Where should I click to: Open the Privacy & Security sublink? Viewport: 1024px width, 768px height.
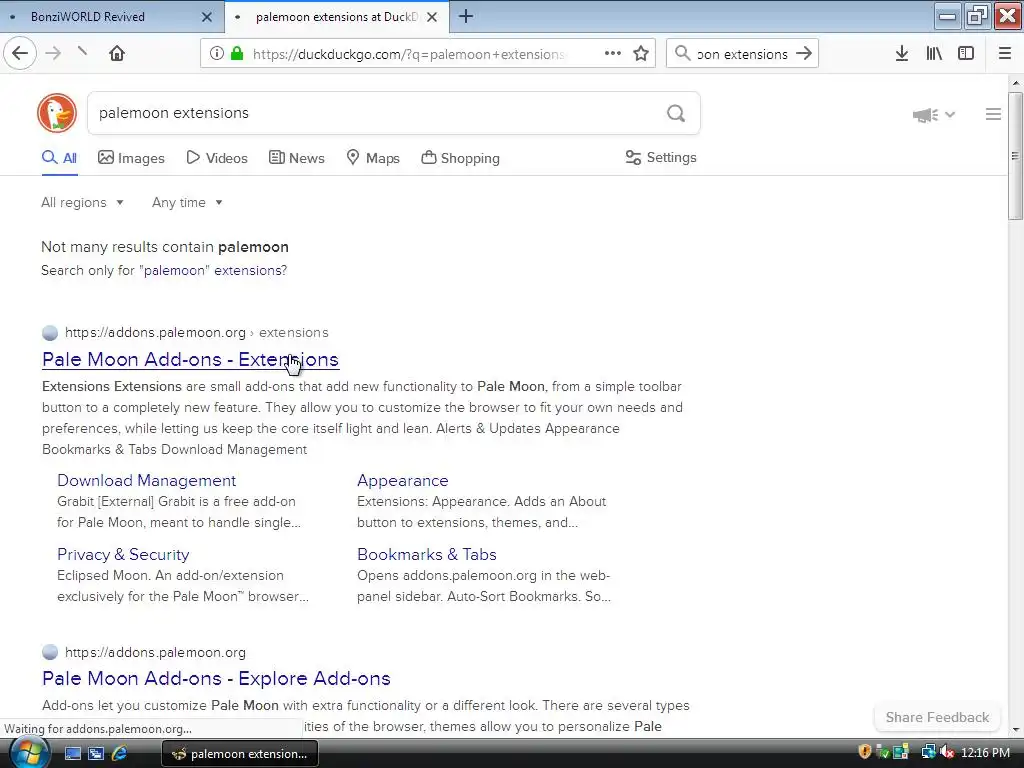pos(123,554)
